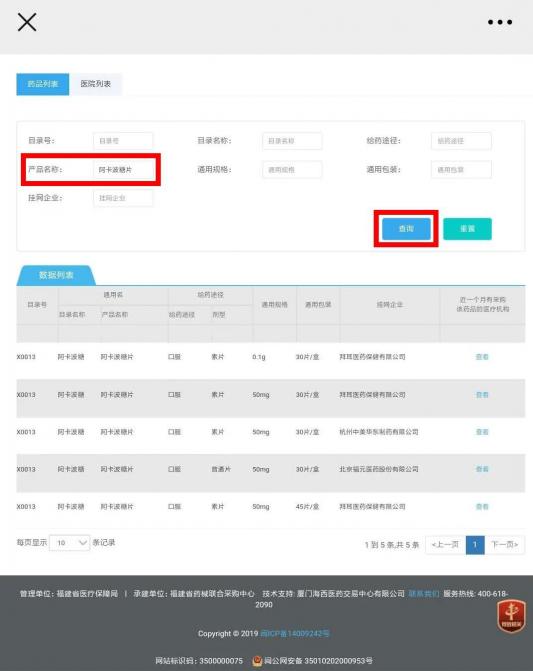Switch to the 药品列表 tab
This screenshot has height=671, width=533.
pyautogui.click(x=43, y=84)
